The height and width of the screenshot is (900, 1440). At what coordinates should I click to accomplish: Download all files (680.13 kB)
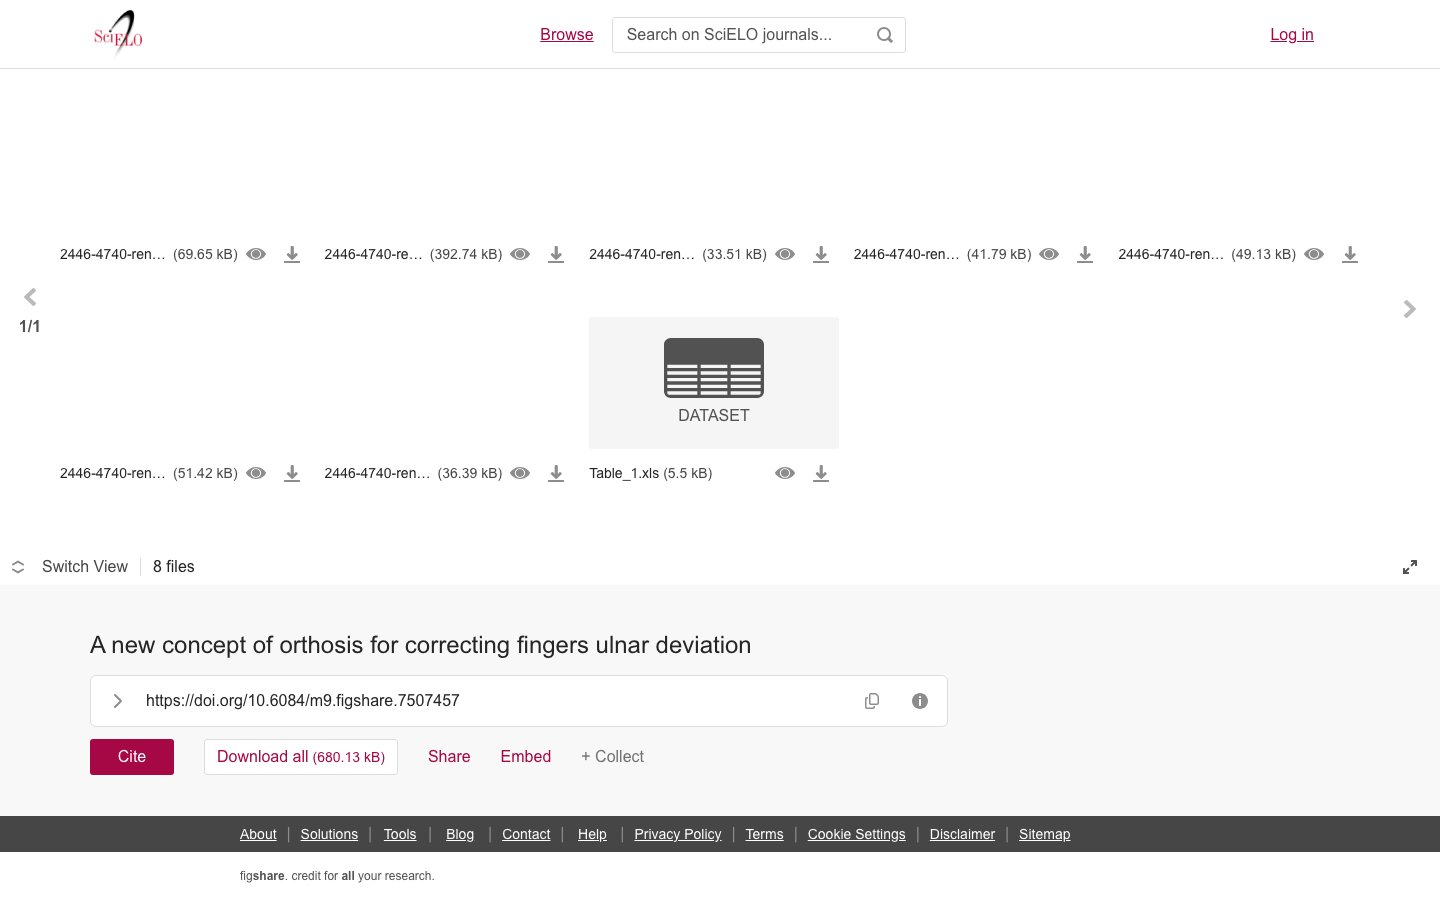(x=301, y=757)
